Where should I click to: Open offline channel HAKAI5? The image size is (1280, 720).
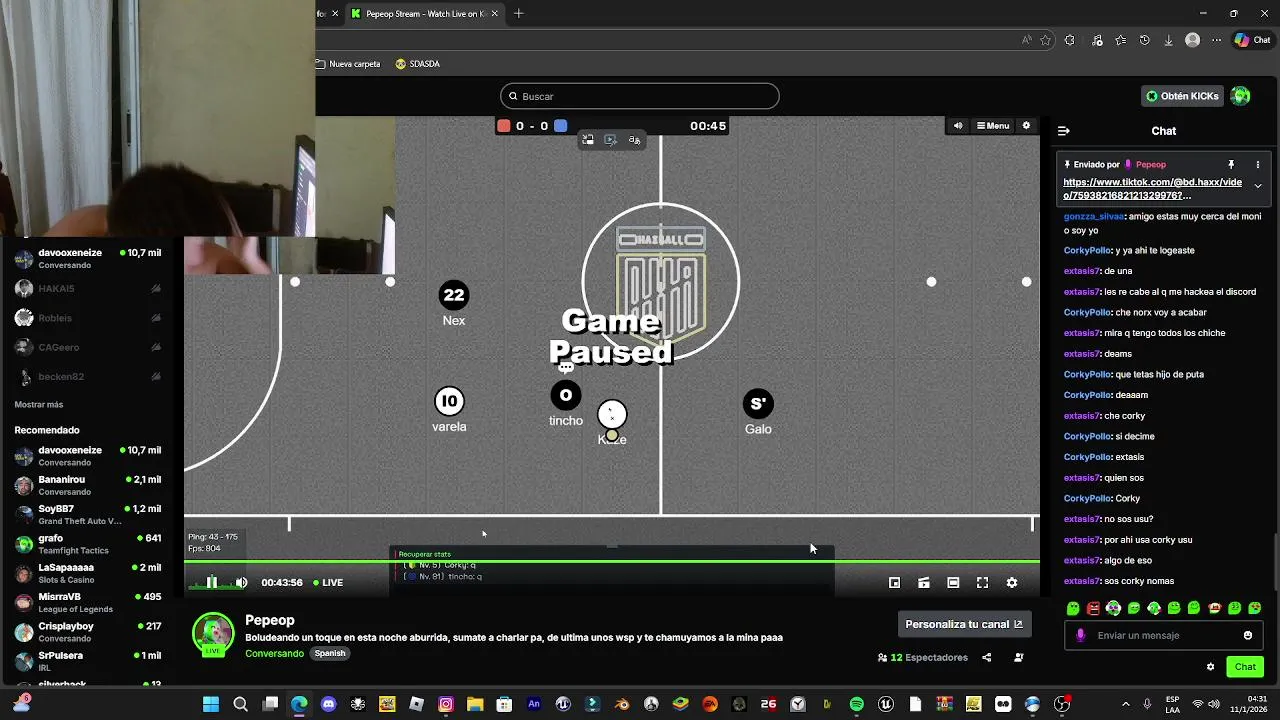click(88, 288)
